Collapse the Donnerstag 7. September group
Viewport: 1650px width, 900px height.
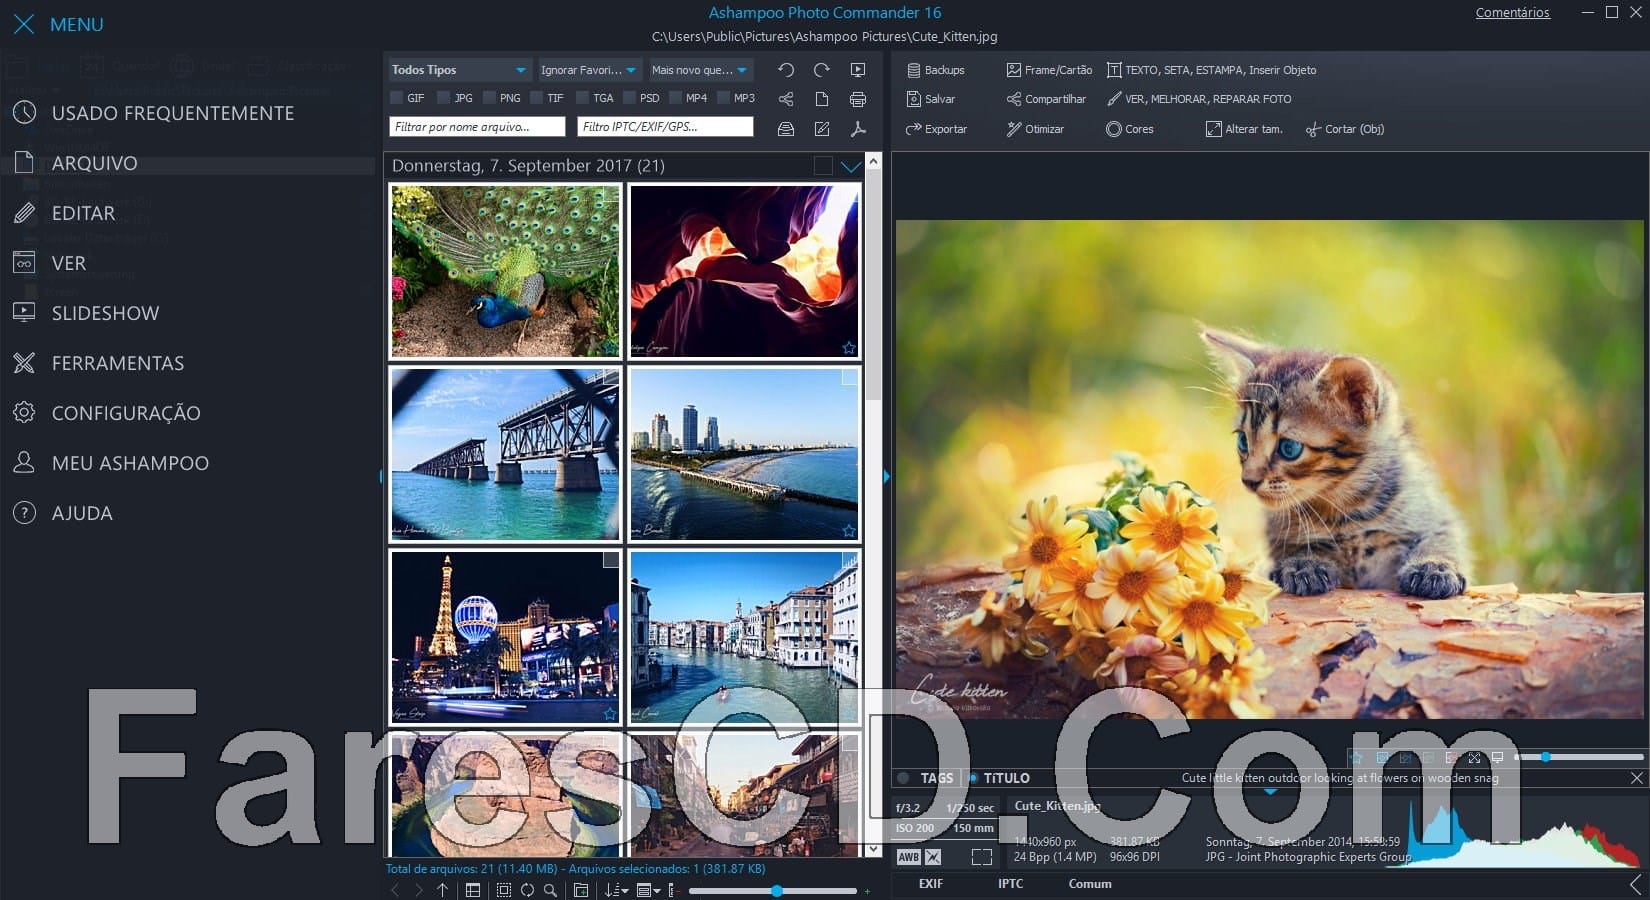click(x=851, y=167)
